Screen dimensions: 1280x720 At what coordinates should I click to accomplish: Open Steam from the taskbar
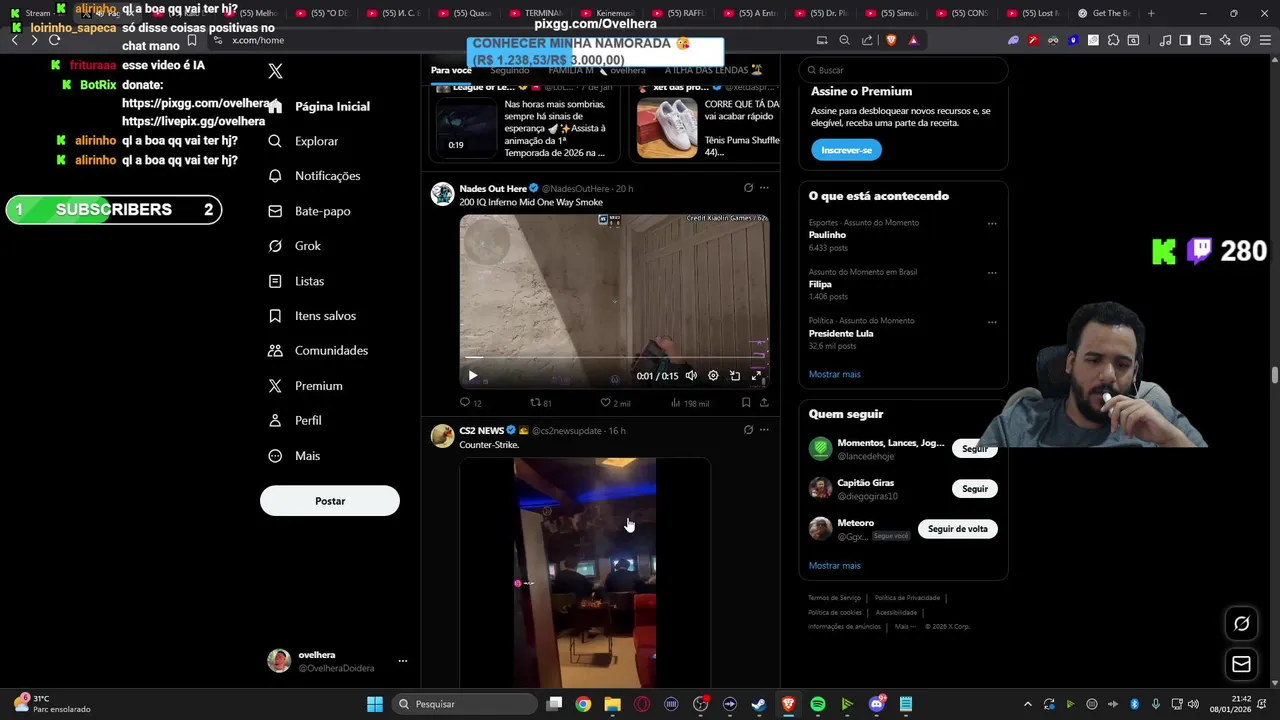[x=759, y=704]
